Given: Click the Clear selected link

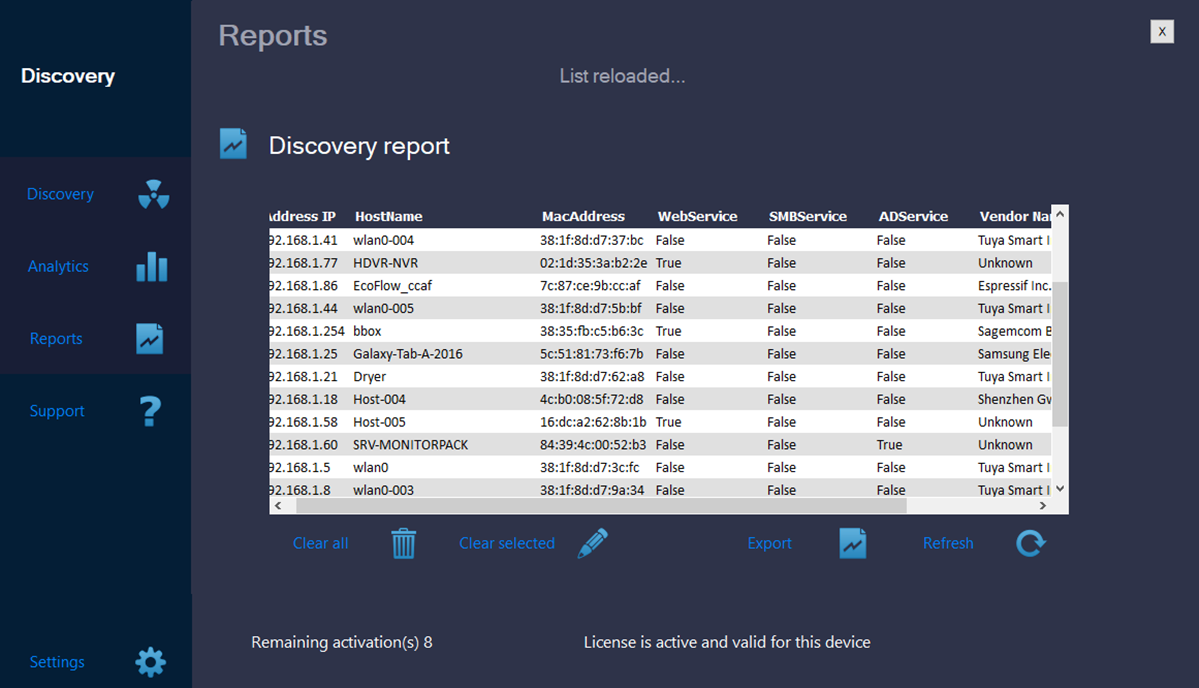Looking at the screenshot, I should [x=507, y=544].
